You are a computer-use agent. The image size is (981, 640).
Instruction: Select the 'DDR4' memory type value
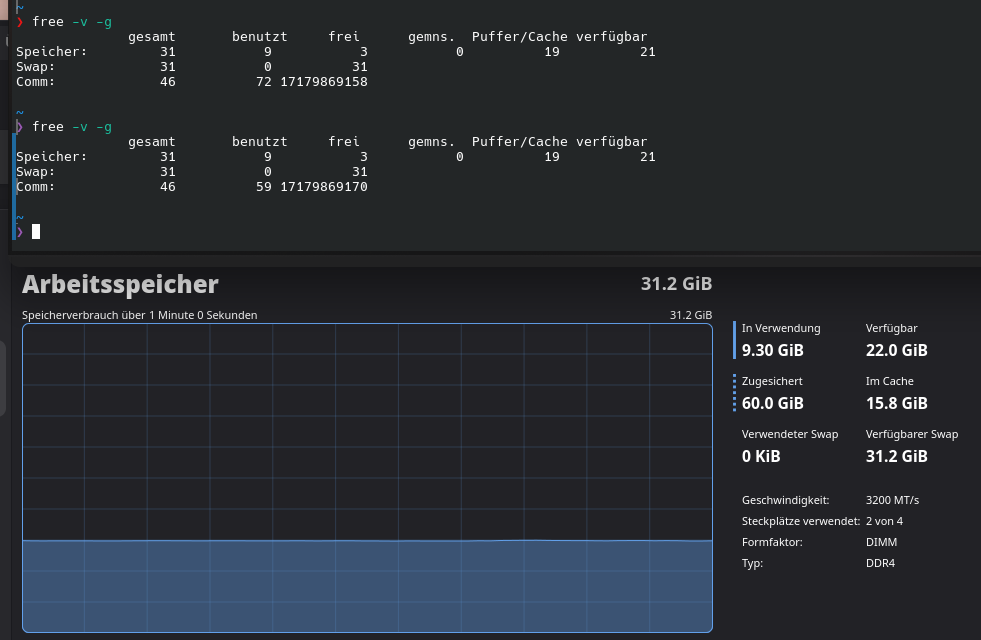pyautogui.click(x=880, y=564)
